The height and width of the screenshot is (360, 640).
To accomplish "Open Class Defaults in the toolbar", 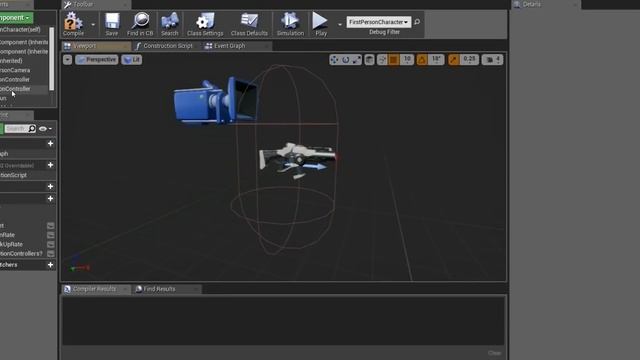I will [249, 24].
